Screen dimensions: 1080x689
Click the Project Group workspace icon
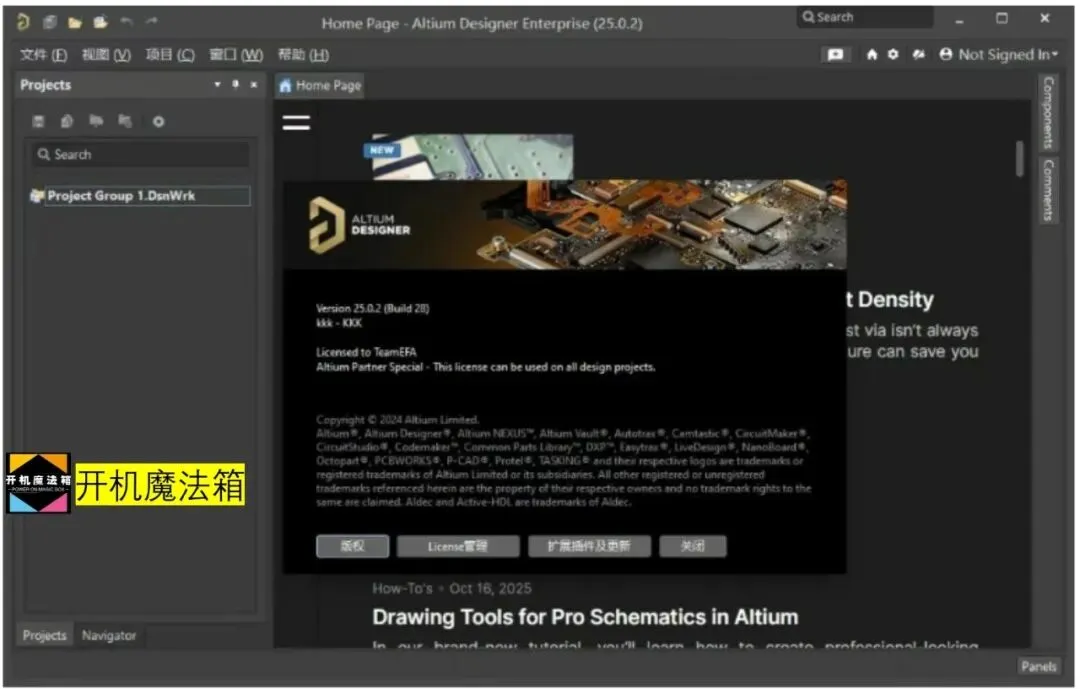37,196
